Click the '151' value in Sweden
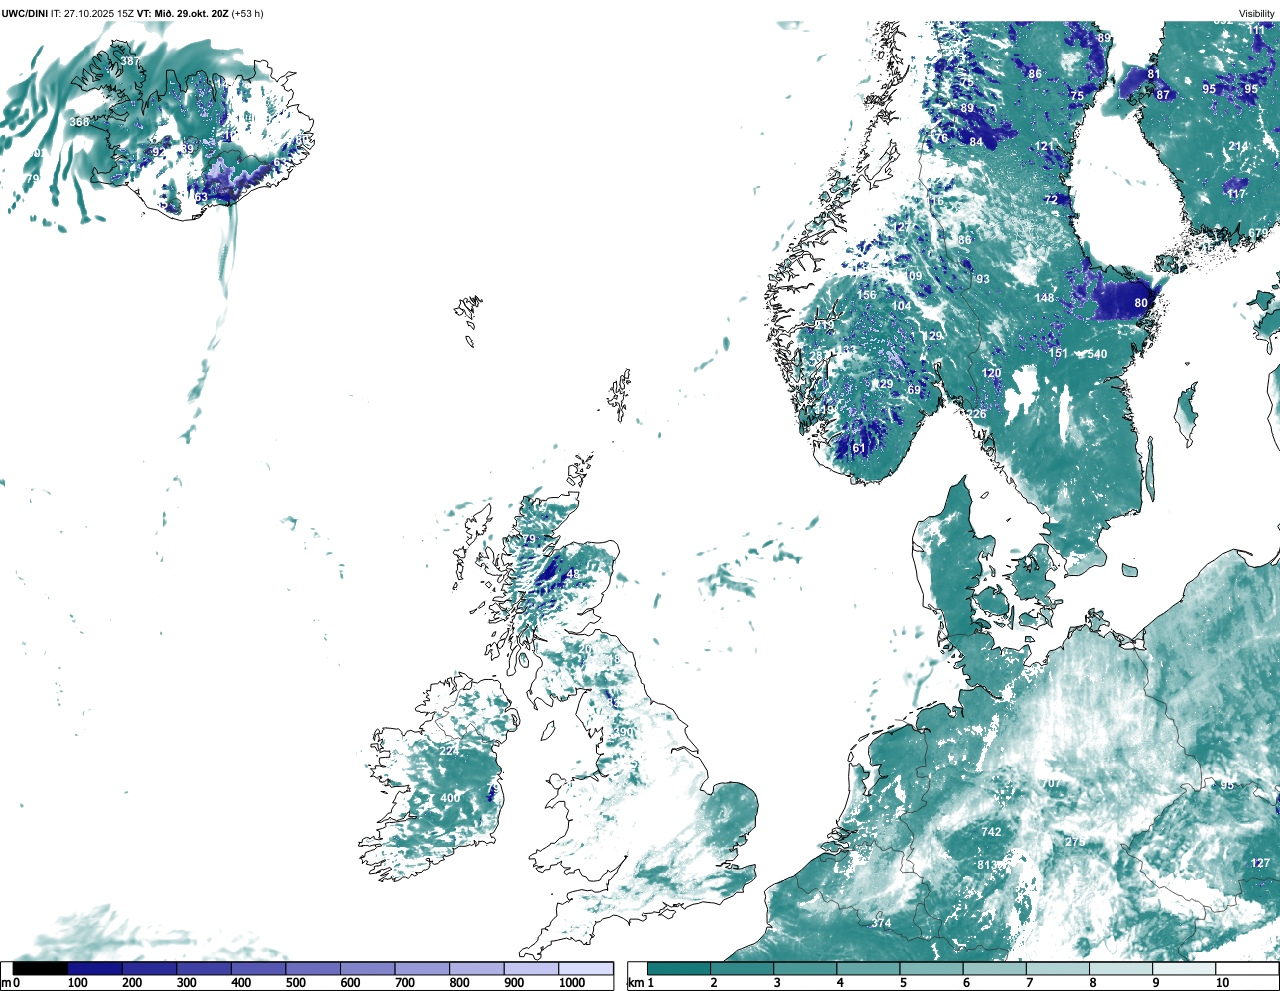The width and height of the screenshot is (1280, 991). click(1058, 353)
